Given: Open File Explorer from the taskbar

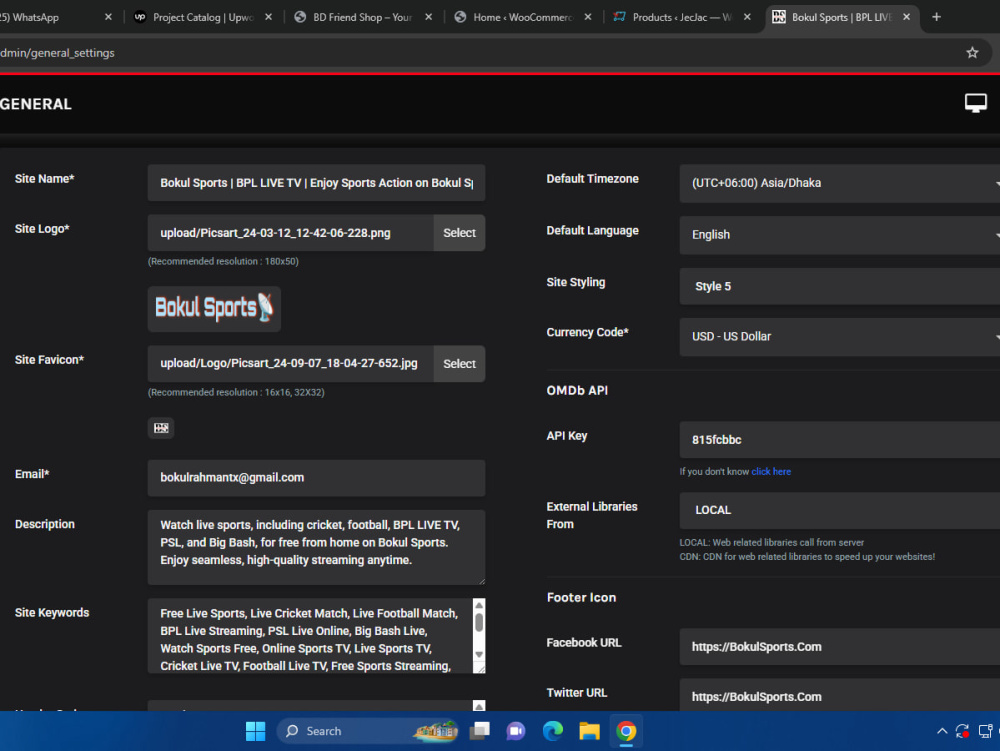Looking at the screenshot, I should [x=589, y=731].
